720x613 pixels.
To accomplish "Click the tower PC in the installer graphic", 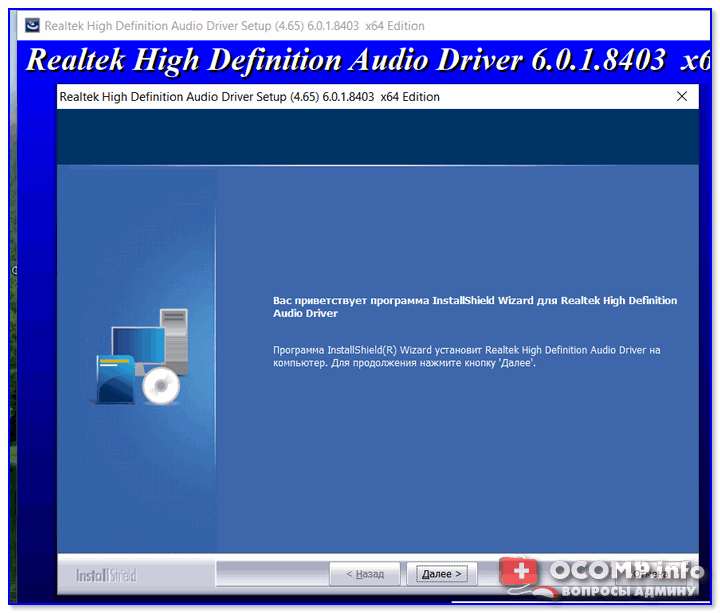I will tap(170, 337).
